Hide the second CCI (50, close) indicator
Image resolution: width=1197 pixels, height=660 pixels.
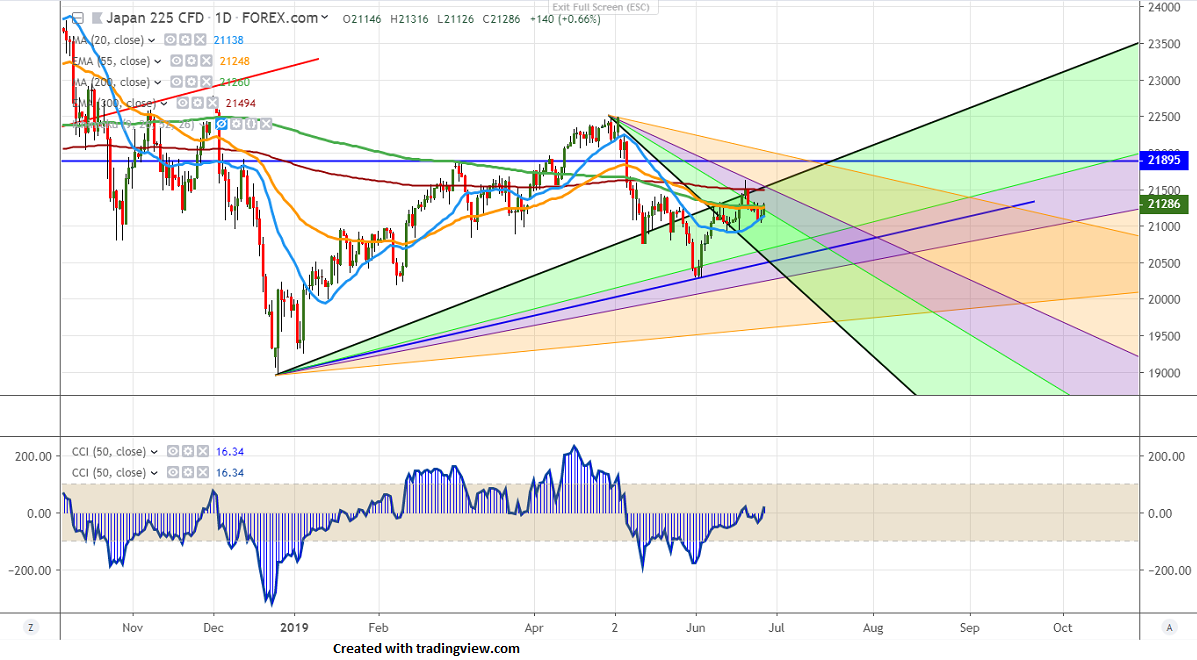(173, 473)
